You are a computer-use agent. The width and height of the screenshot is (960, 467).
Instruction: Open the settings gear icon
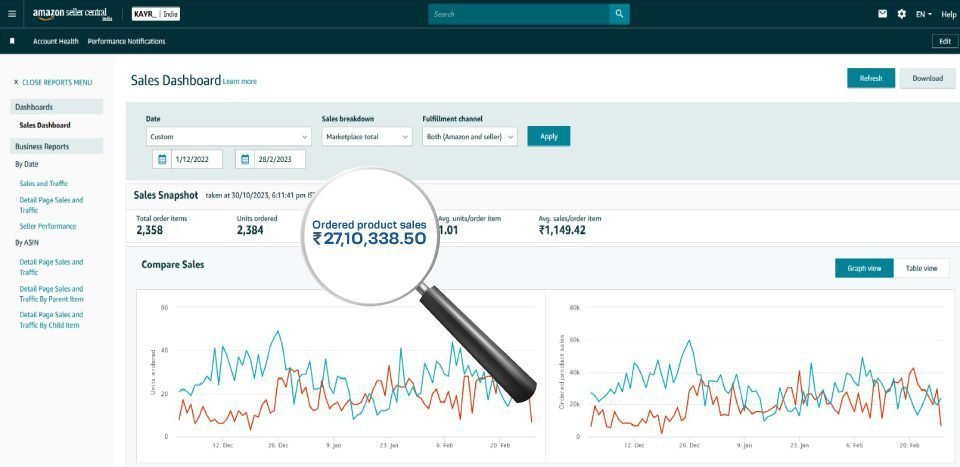click(901, 14)
